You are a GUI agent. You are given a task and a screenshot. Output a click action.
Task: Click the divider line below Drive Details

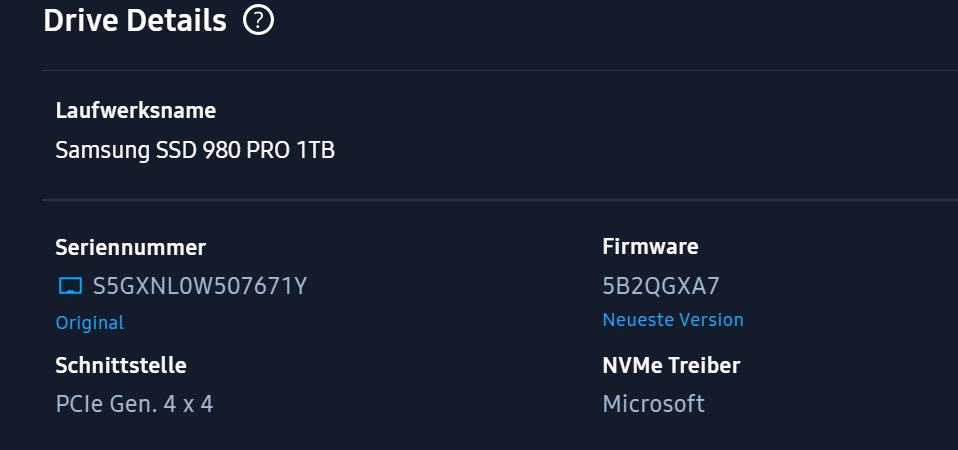click(500, 71)
